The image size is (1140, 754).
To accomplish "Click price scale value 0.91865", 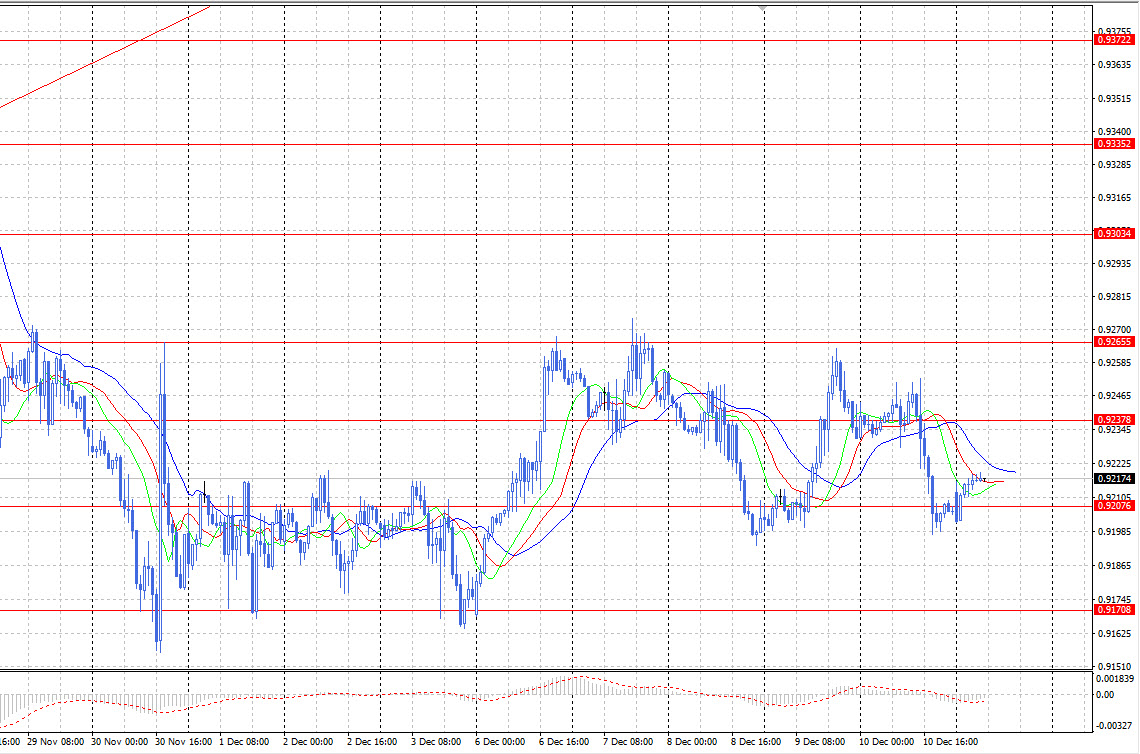I will (x=1115, y=566).
